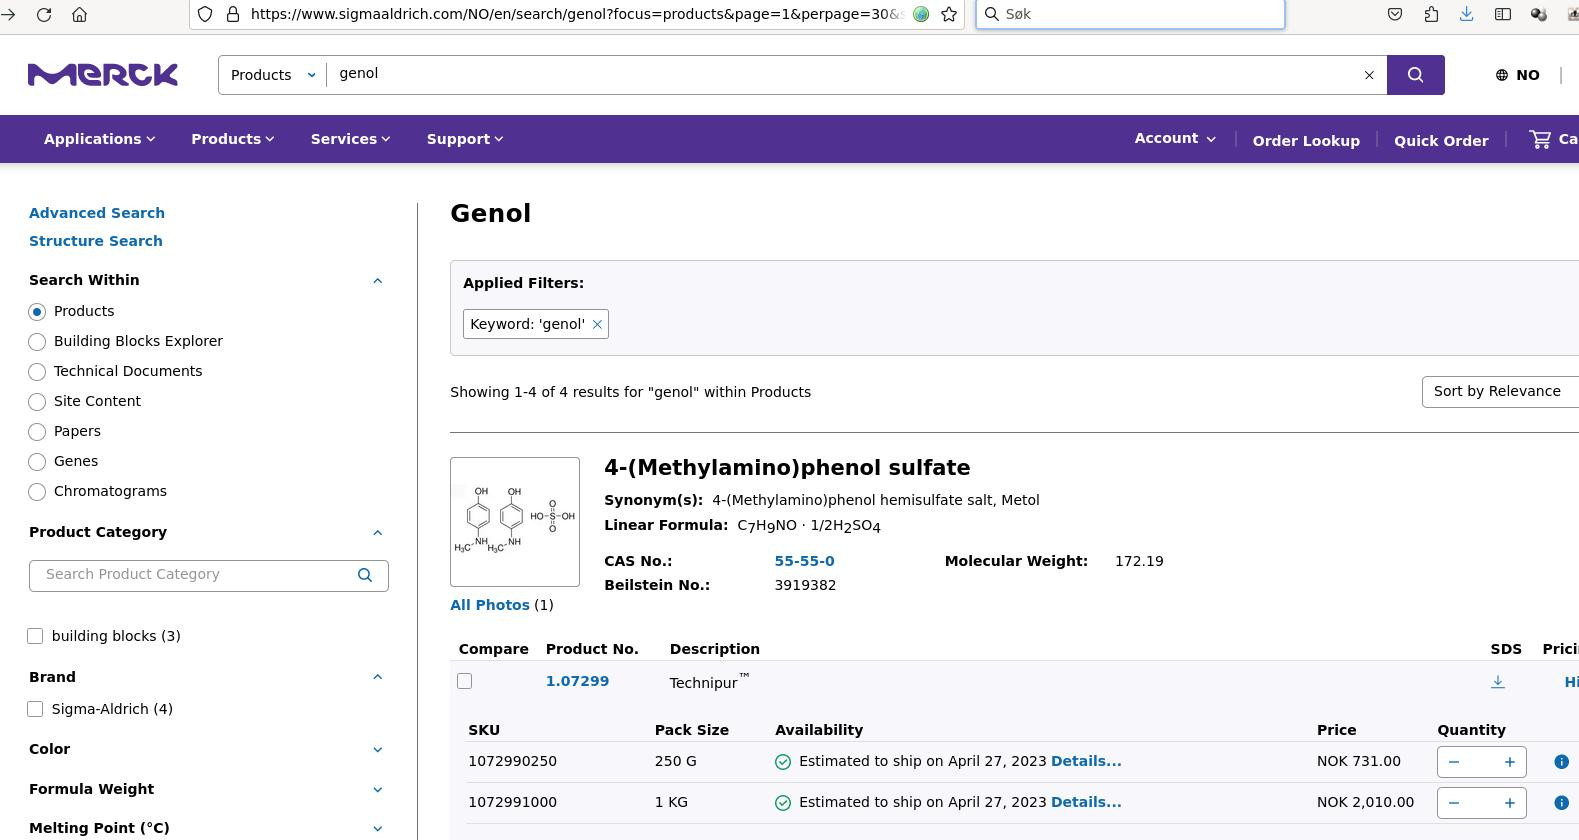
Task: Click the Product Category search magnifier
Action: pos(365,575)
